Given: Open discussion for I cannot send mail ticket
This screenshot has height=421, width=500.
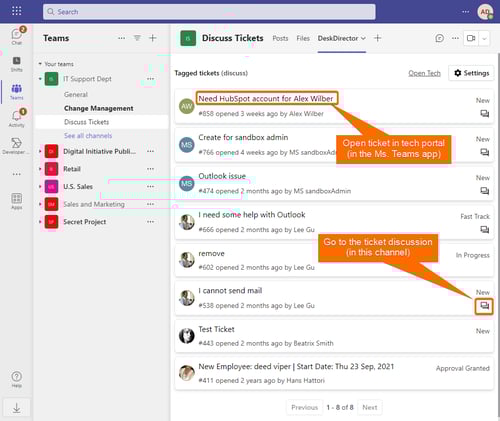Looking at the screenshot, I should 484,306.
